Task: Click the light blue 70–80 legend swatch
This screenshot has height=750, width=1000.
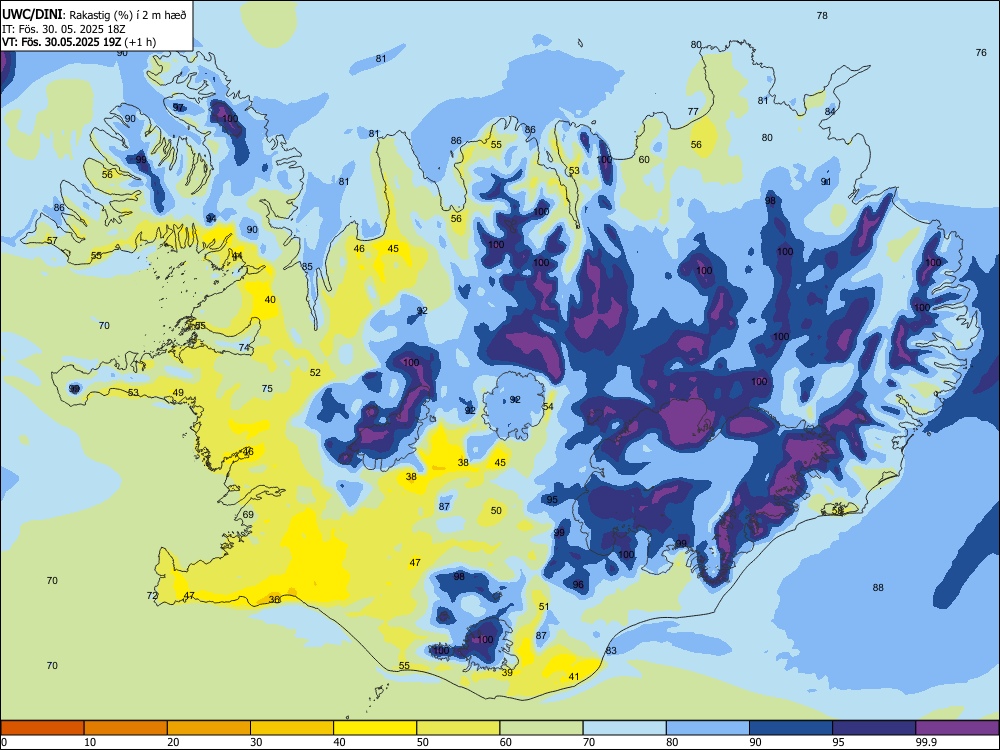Action: pyautogui.click(x=624, y=728)
